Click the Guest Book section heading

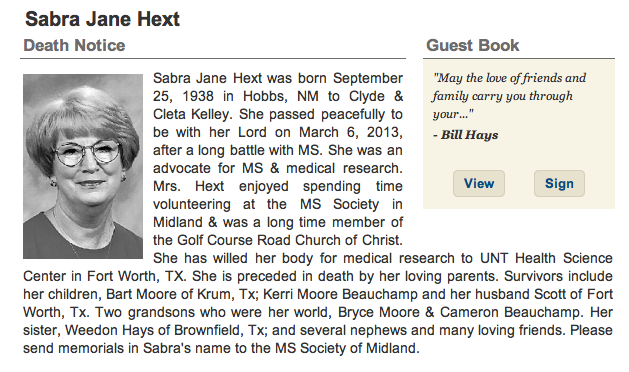[x=473, y=45]
